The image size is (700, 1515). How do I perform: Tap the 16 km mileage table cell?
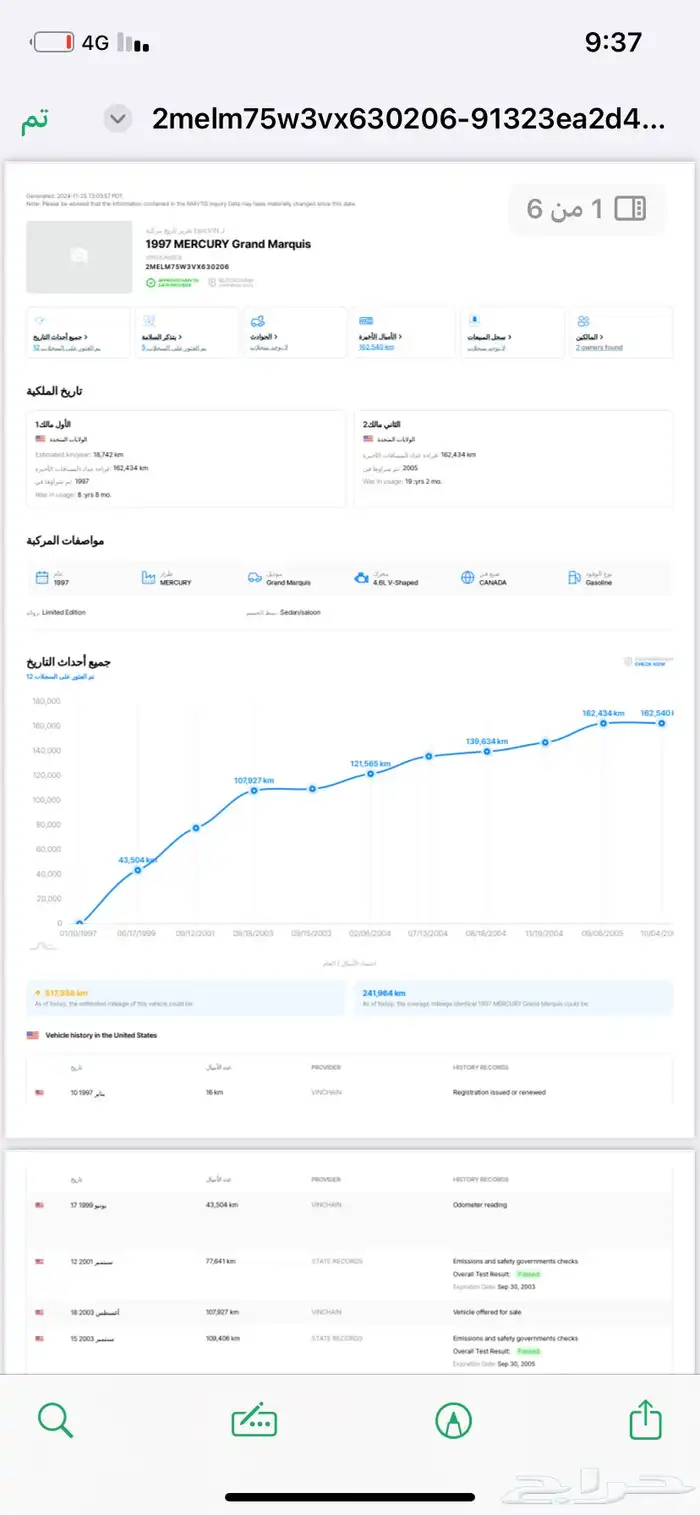point(214,1092)
